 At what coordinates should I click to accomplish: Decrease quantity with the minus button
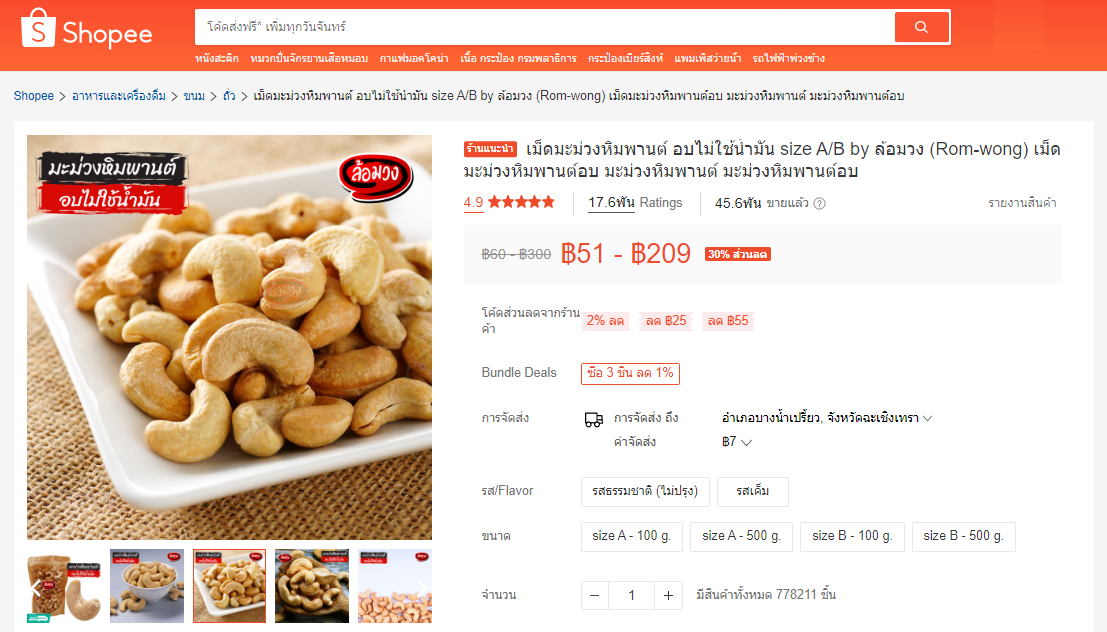coord(594,596)
